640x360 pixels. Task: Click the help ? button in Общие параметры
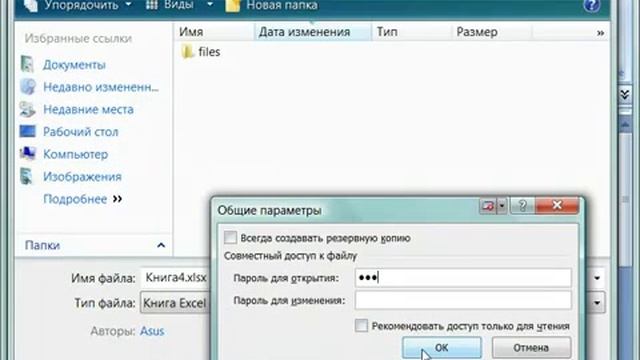tap(522, 206)
